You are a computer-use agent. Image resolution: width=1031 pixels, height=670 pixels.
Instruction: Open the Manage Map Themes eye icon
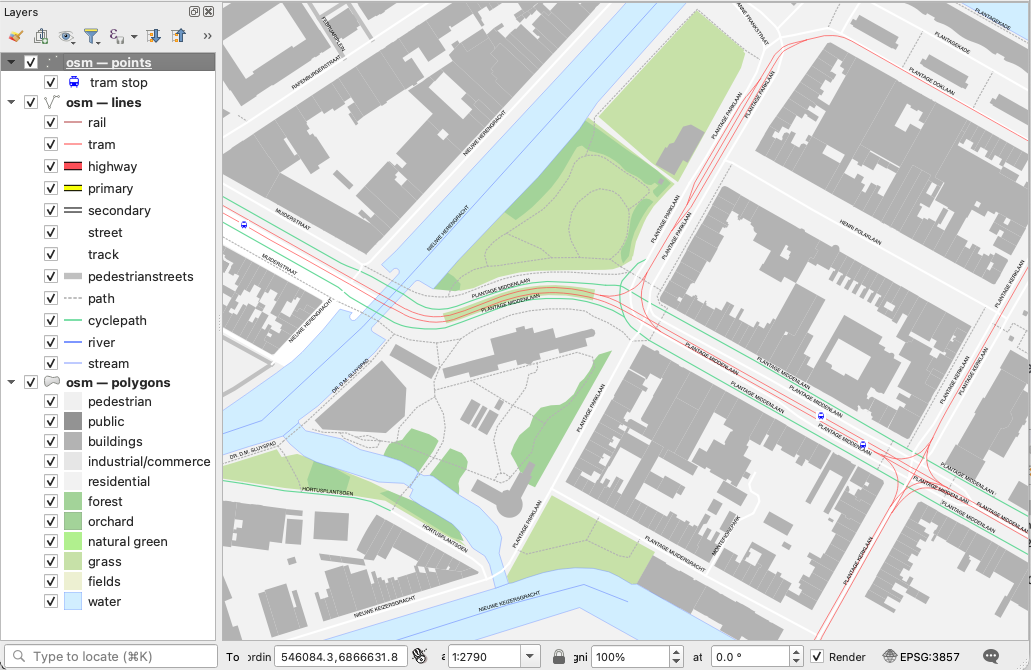[67, 36]
